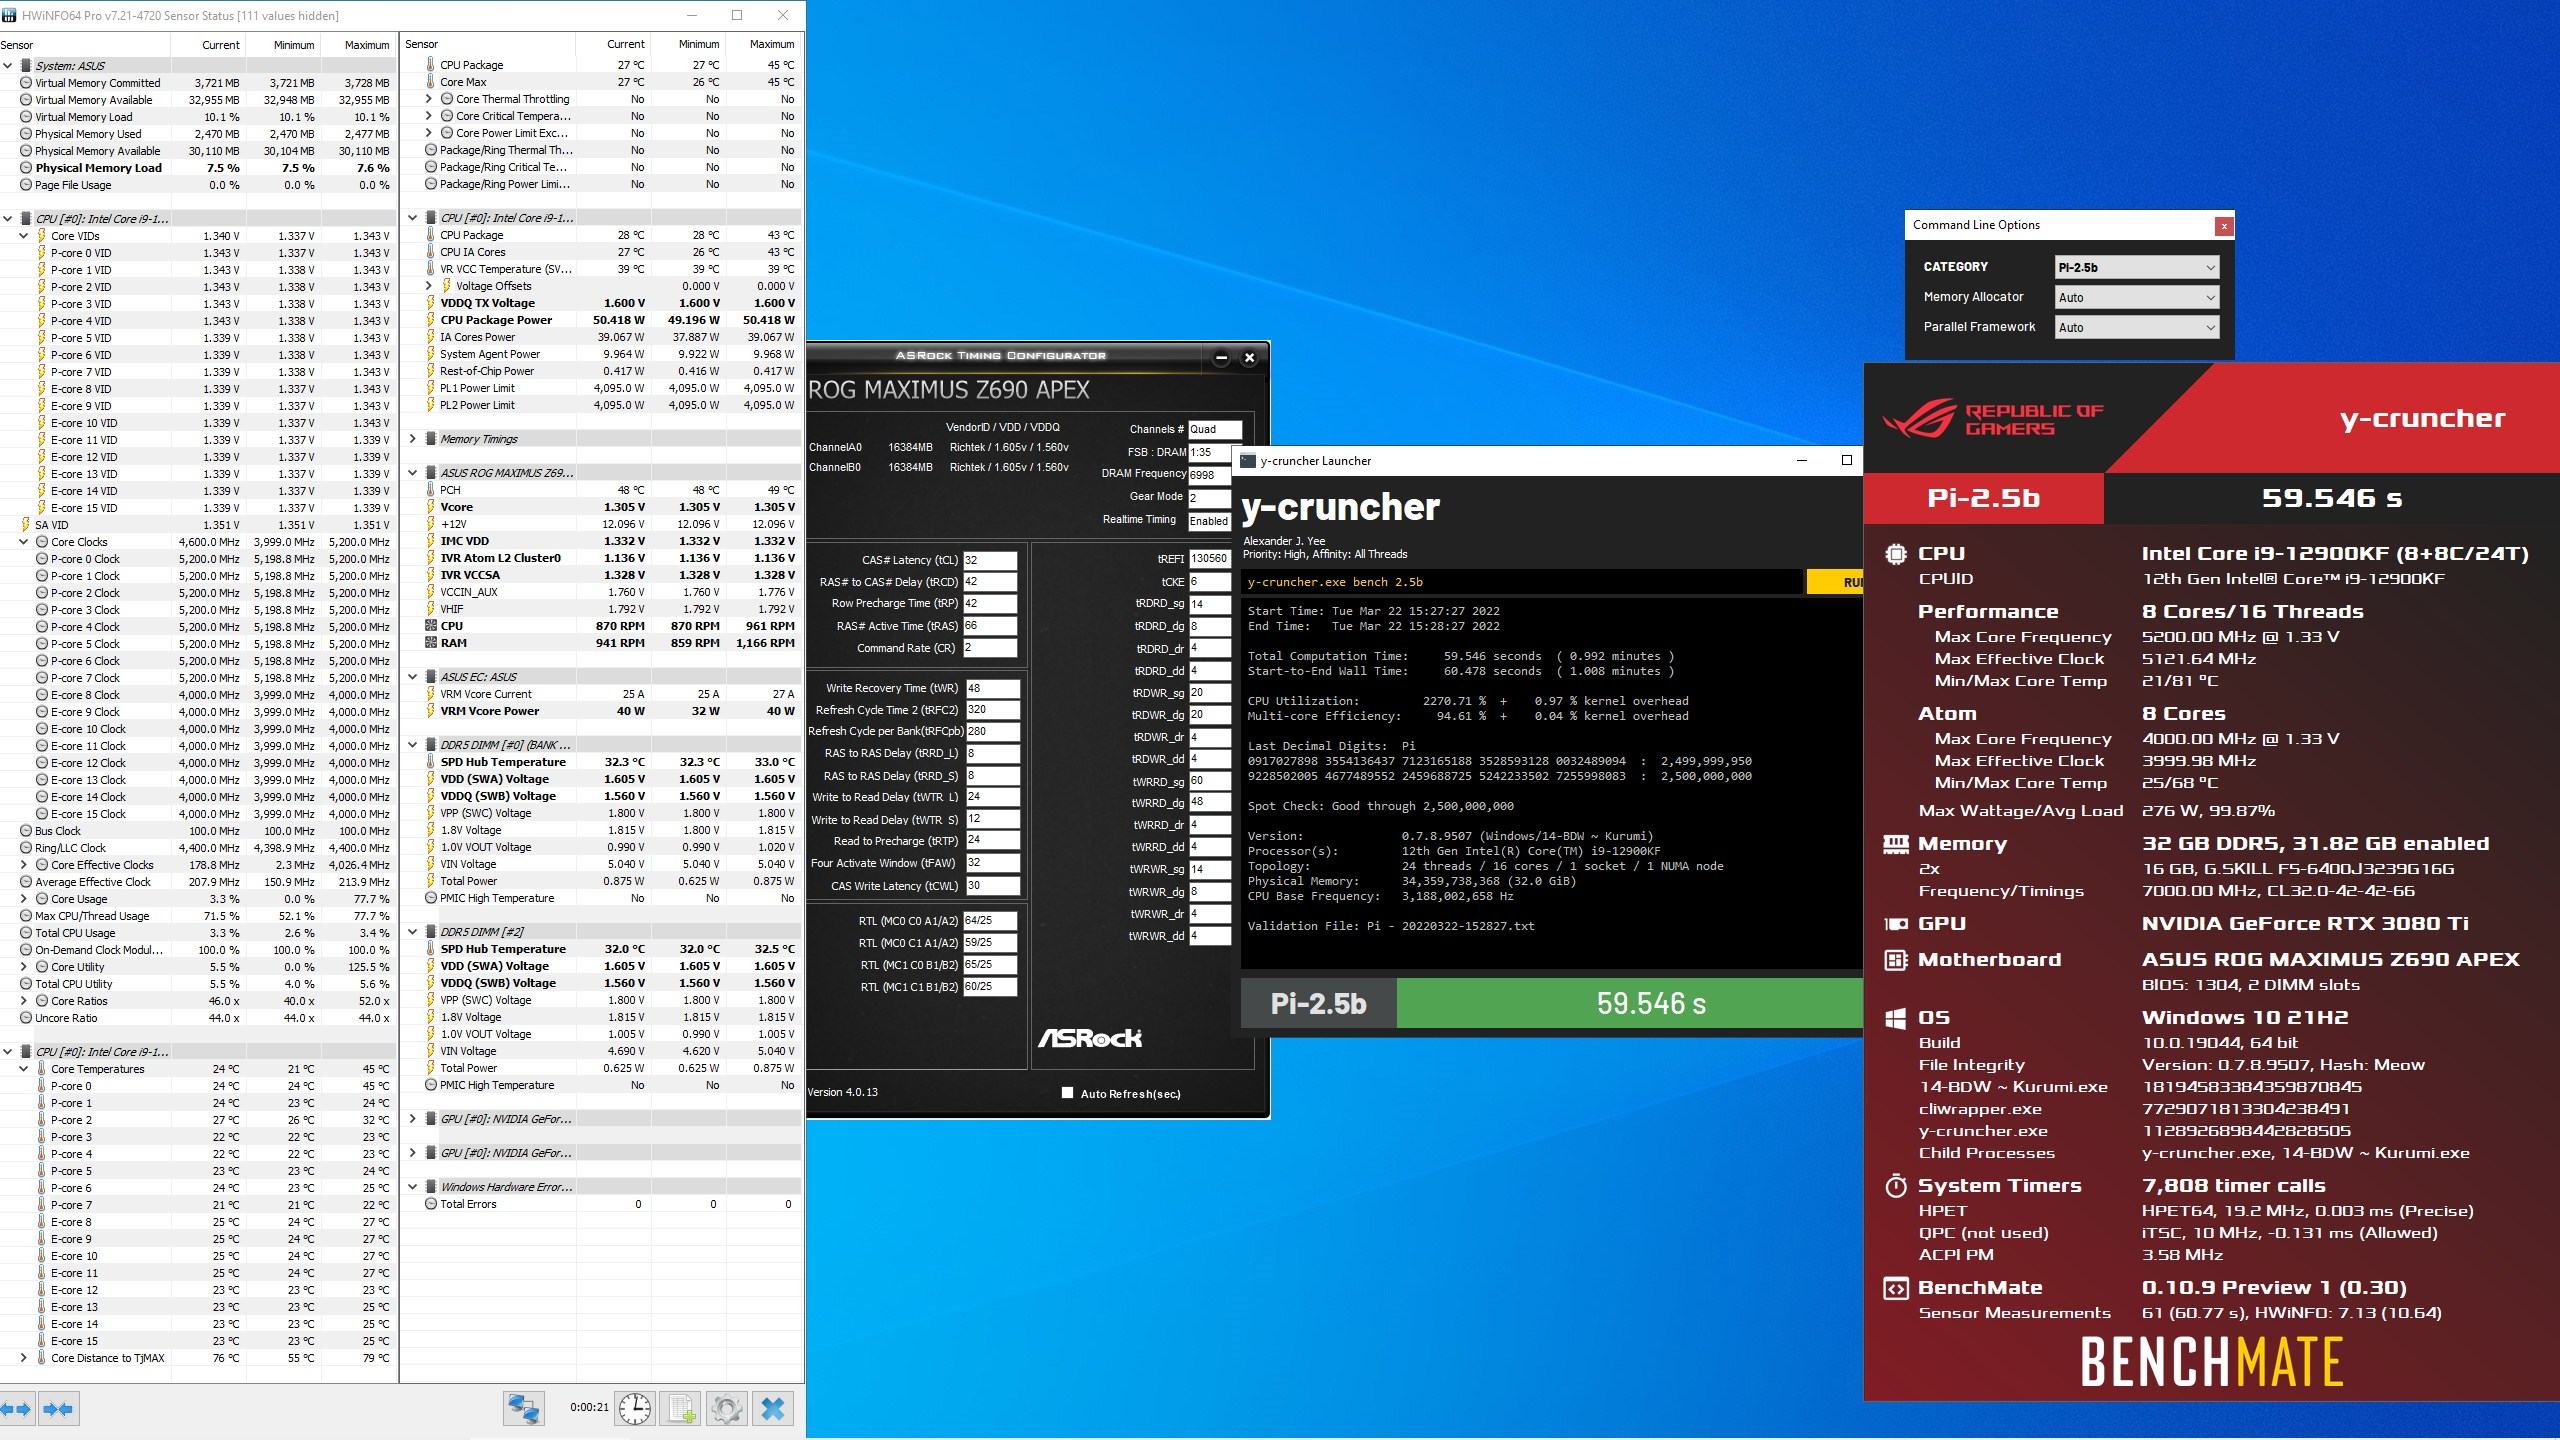
Task: Select Vcore sensor row
Action: coord(601,507)
